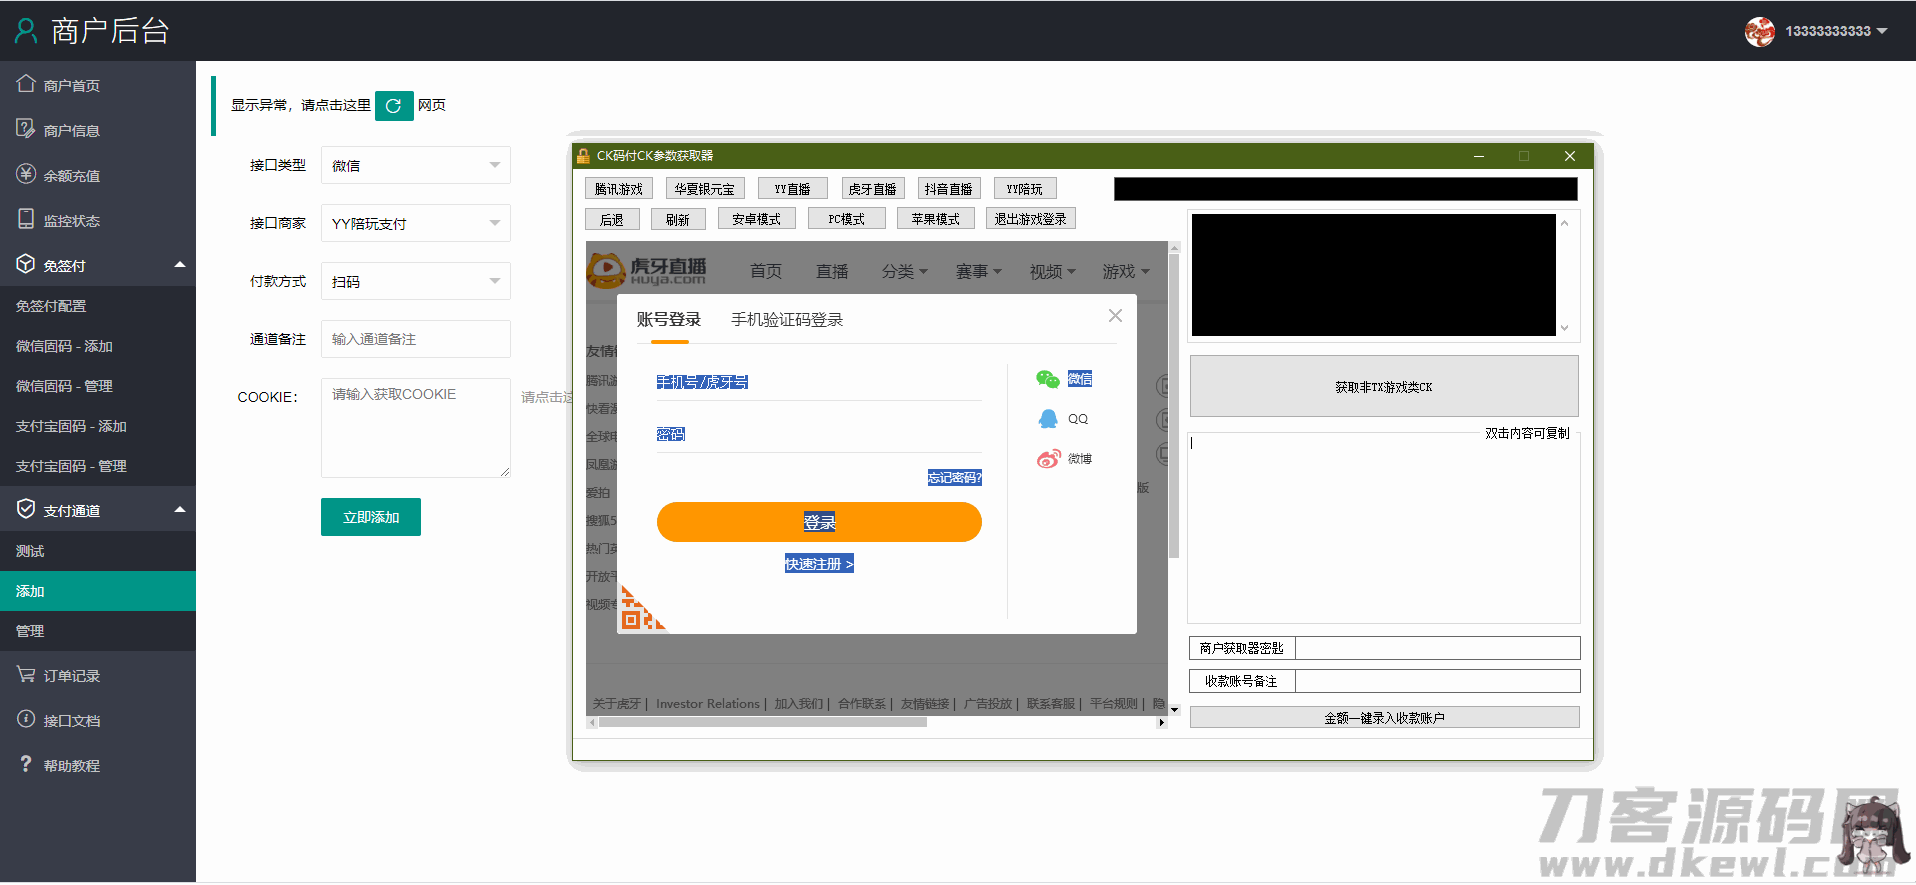Open the 接口类型 dropdown

pos(415,166)
